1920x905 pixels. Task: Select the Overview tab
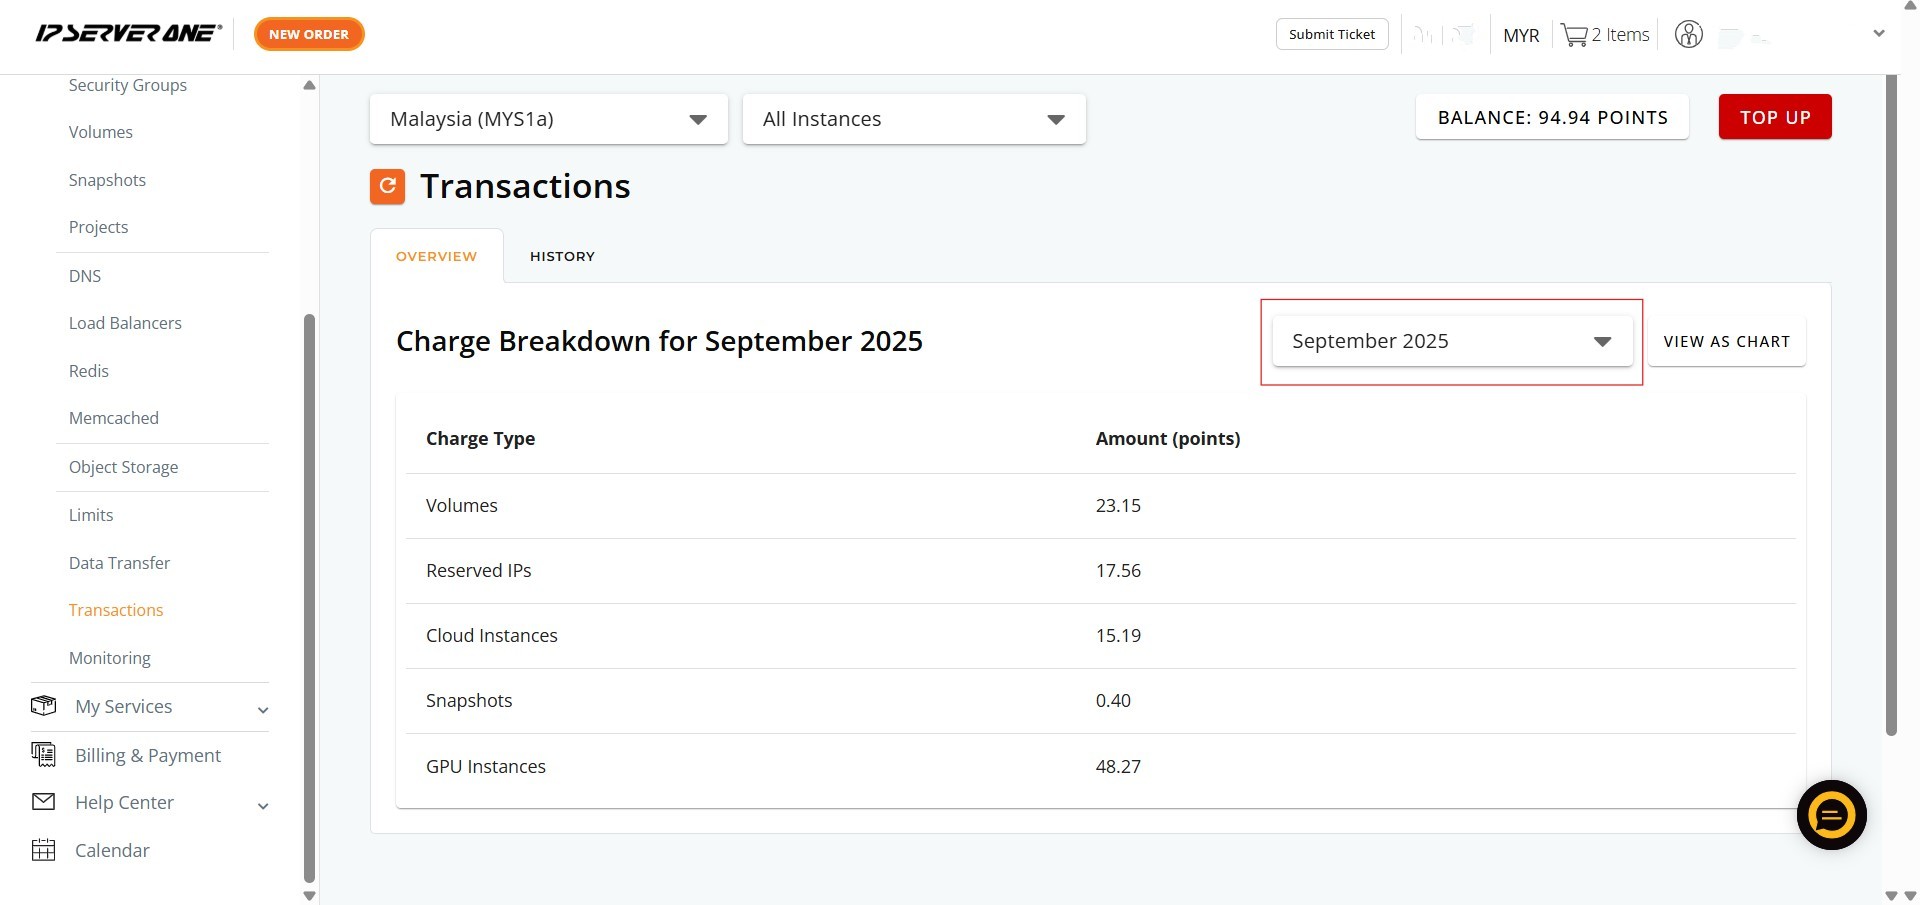click(436, 256)
